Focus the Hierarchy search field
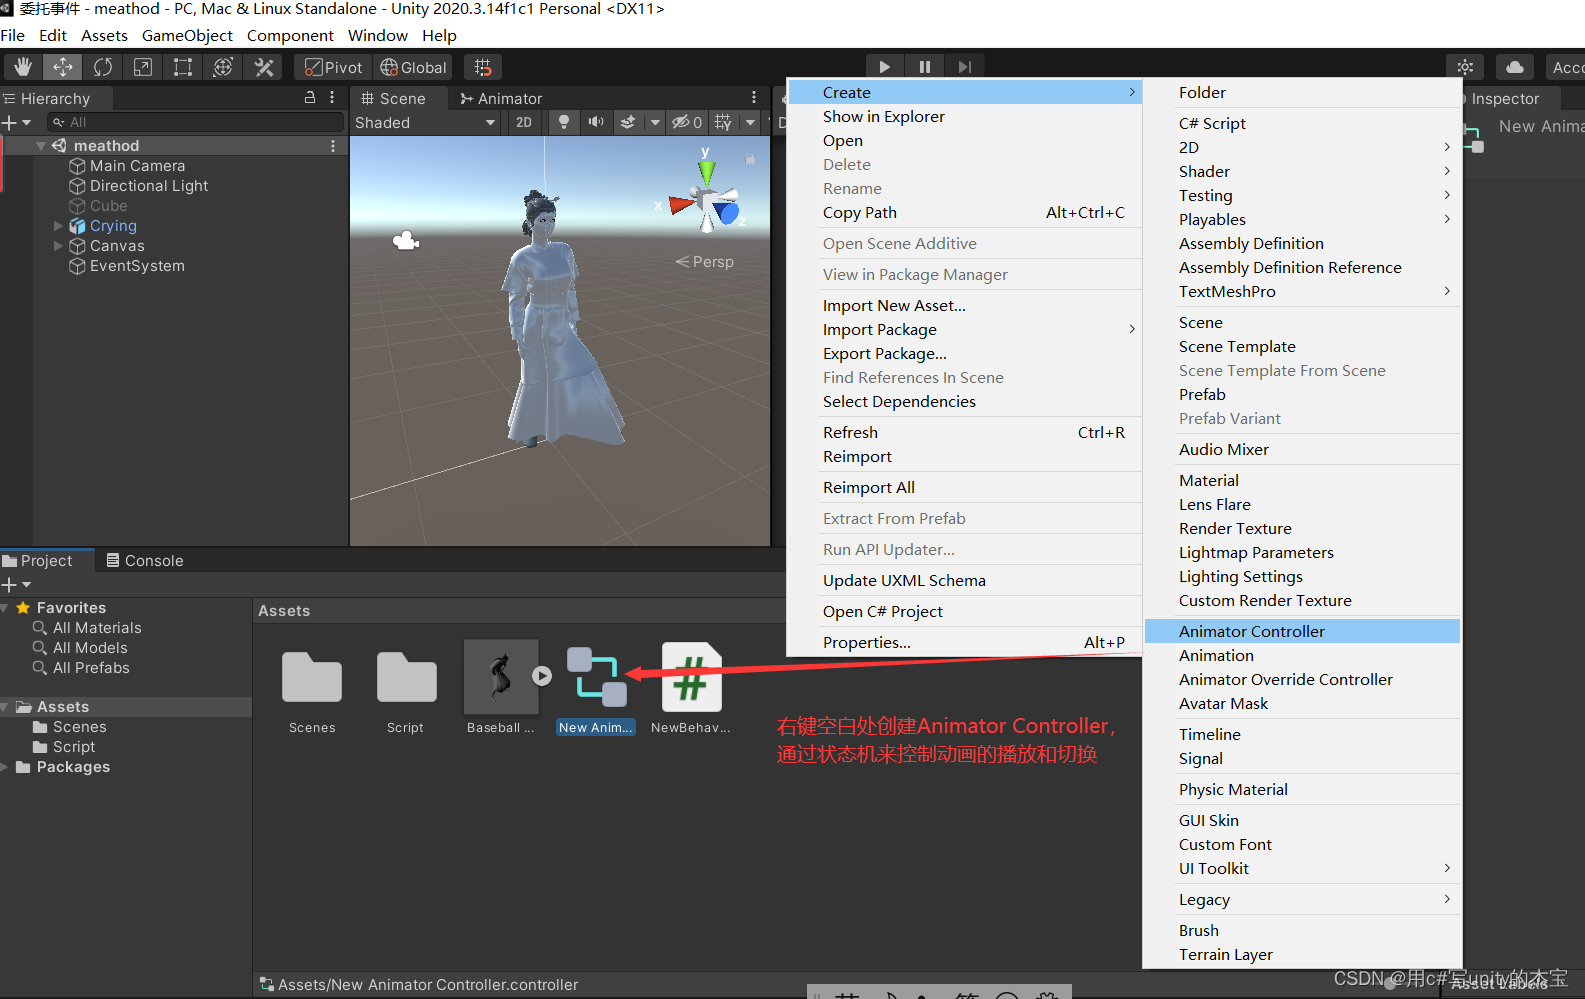Viewport: 1585px width, 999px height. click(195, 122)
